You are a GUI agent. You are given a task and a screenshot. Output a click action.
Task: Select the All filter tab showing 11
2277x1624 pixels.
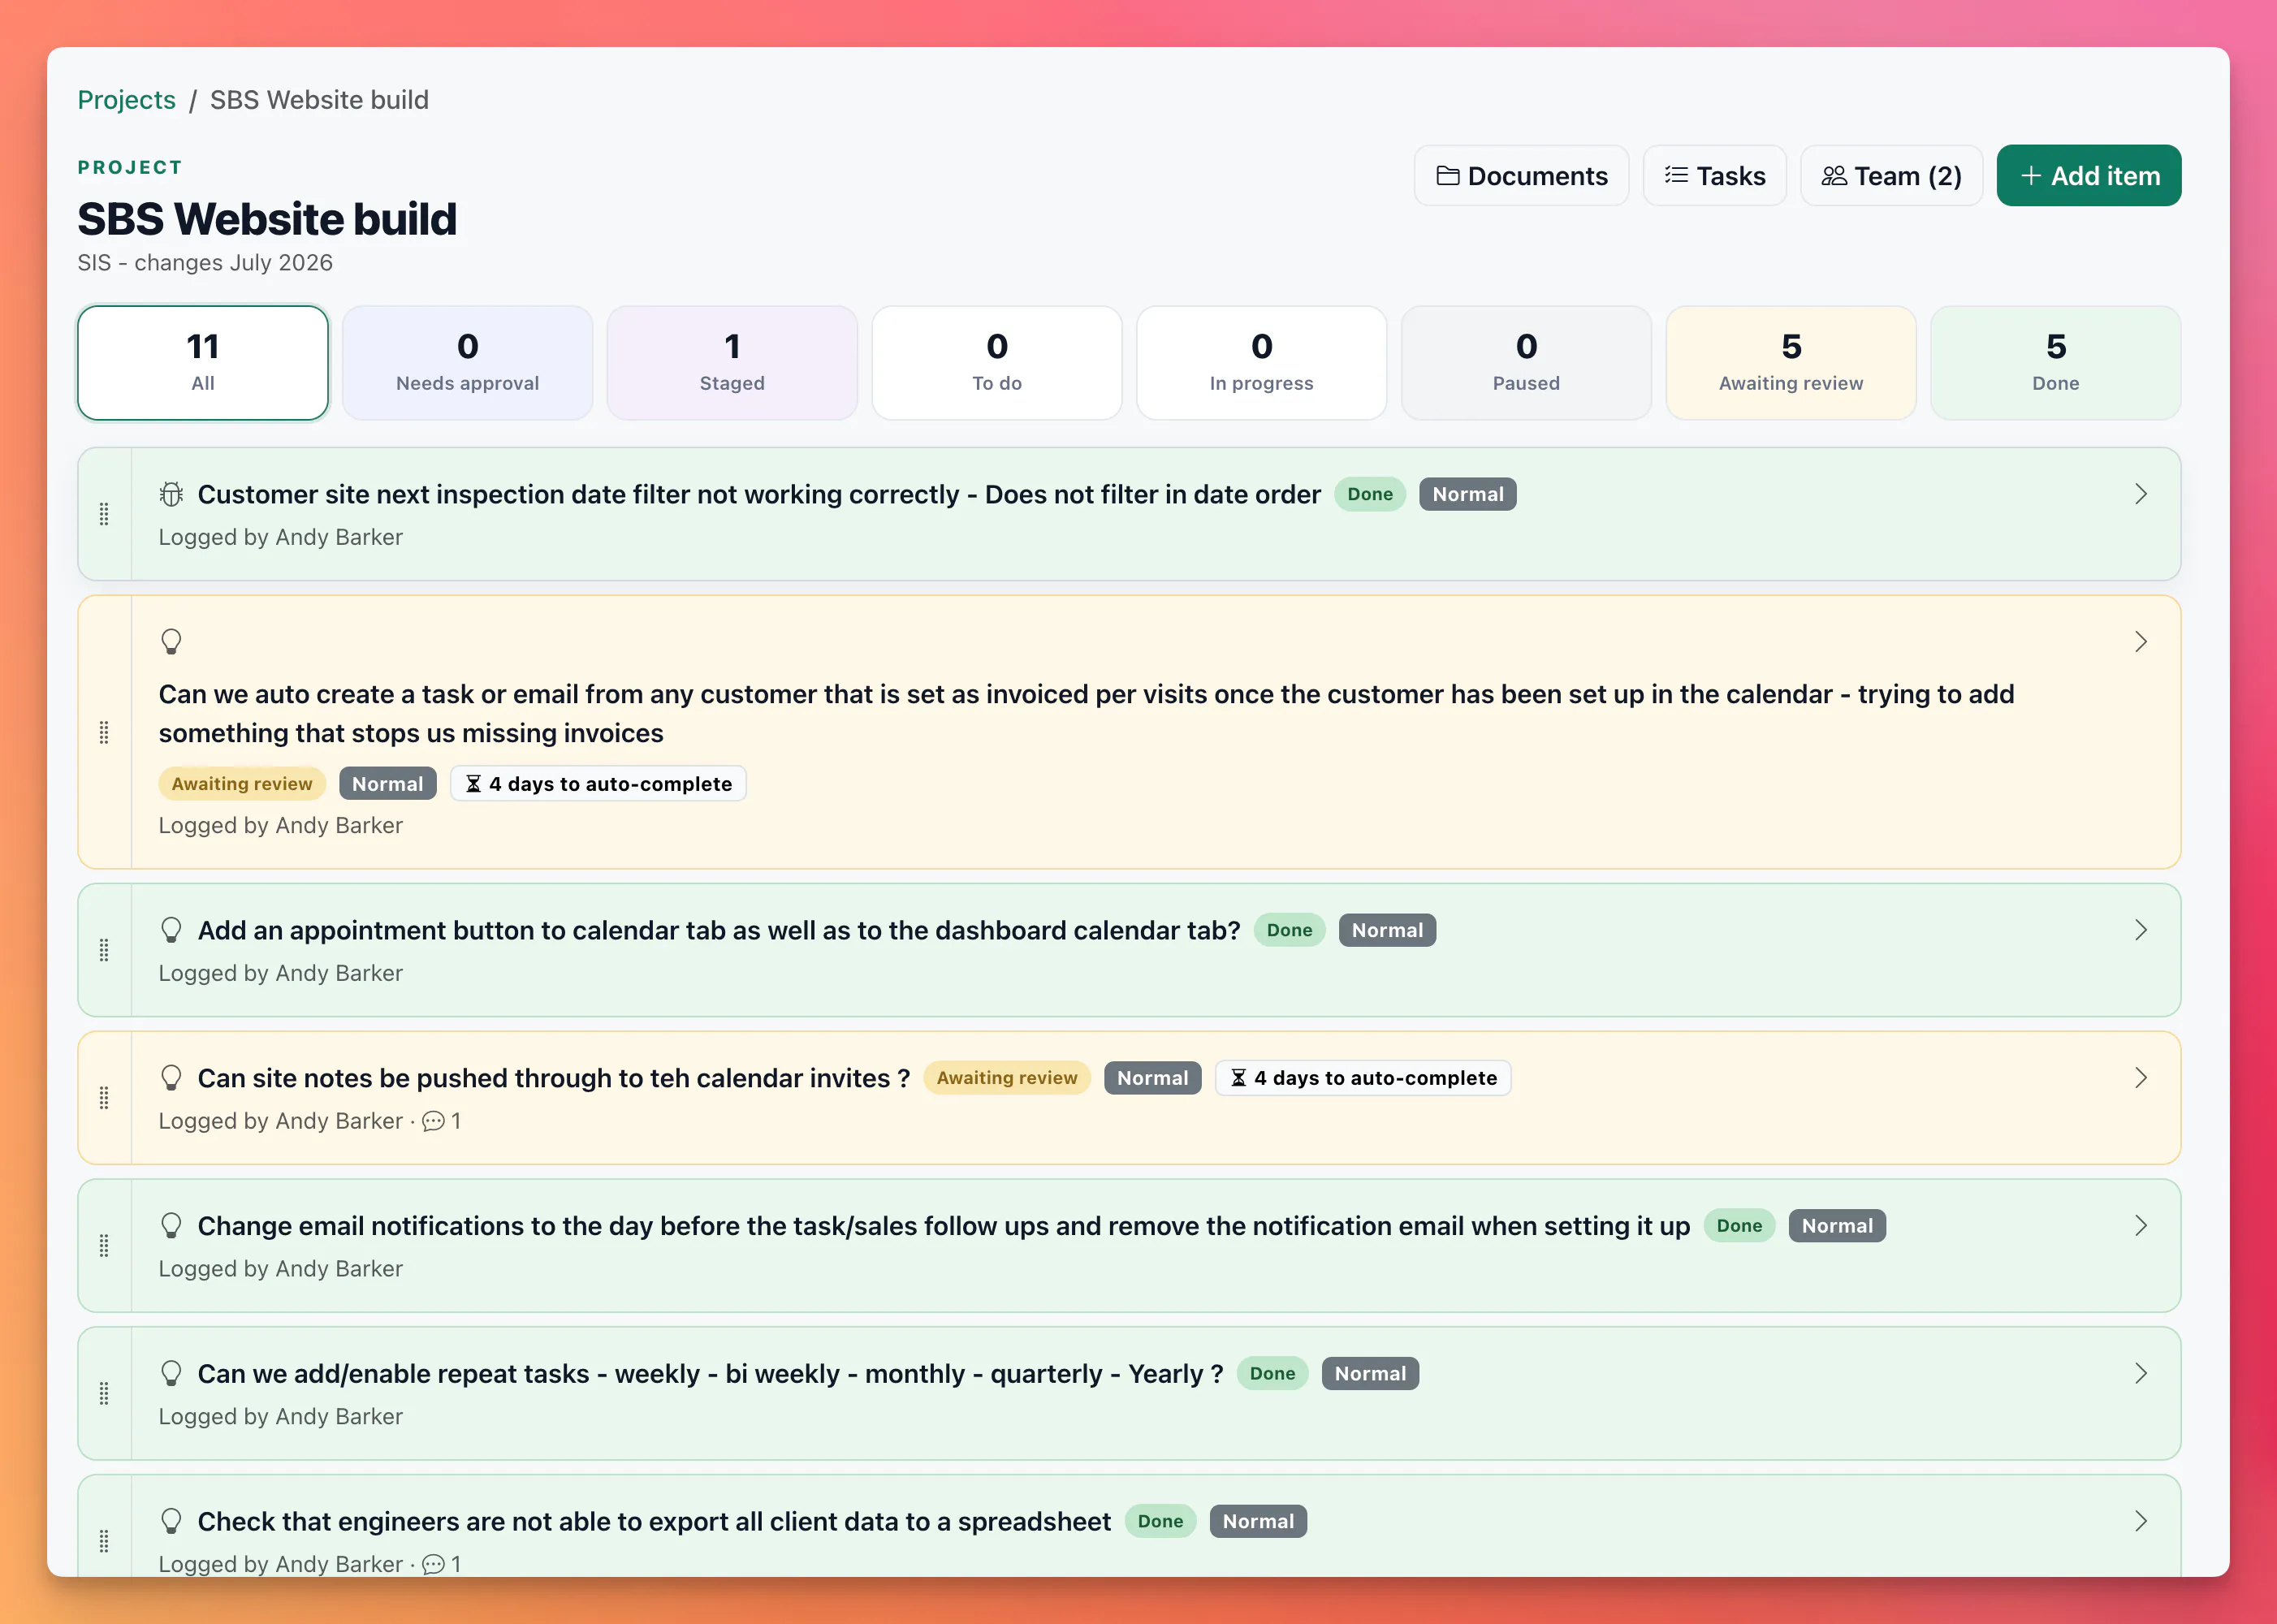203,363
